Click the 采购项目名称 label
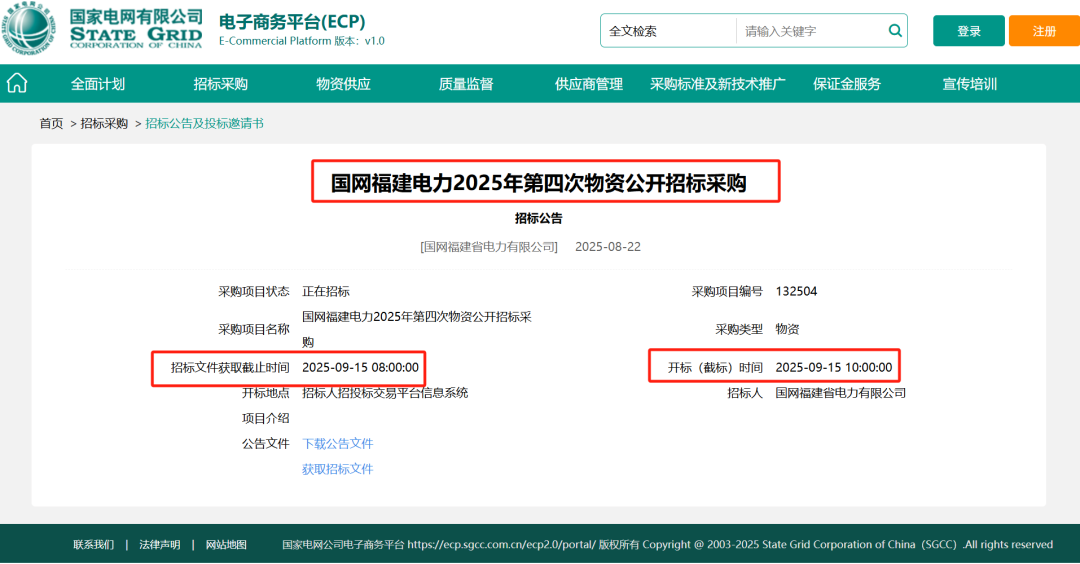Screen dimensions: 1080x564 click(x=253, y=329)
